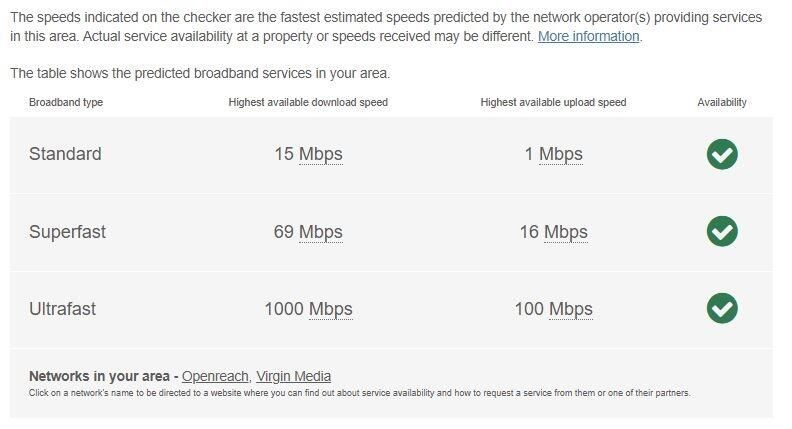
Task: Click the Standard availability checkmark icon
Action: pyautogui.click(x=722, y=154)
